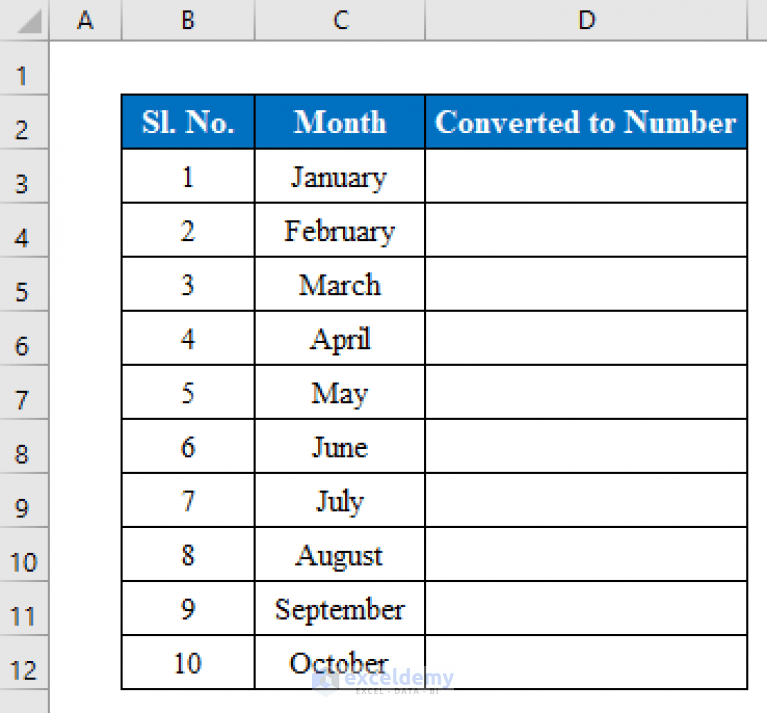Select column C header
This screenshot has height=713, width=767.
[x=340, y=20]
